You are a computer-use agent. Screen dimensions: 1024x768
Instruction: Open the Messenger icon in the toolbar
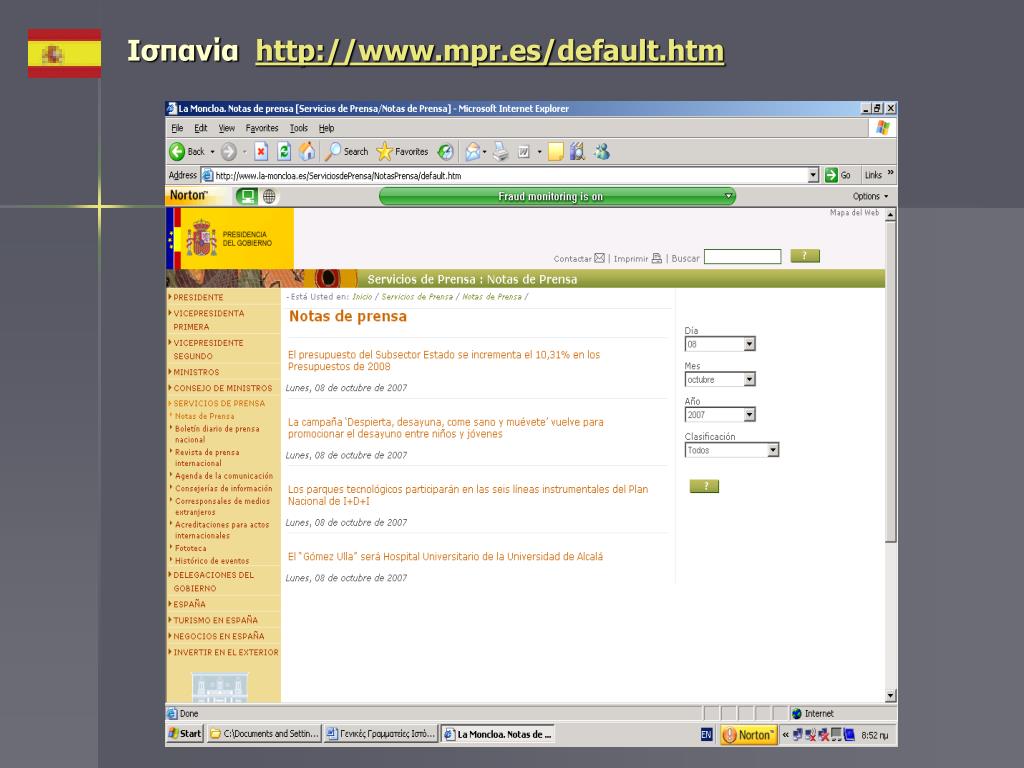pos(601,152)
